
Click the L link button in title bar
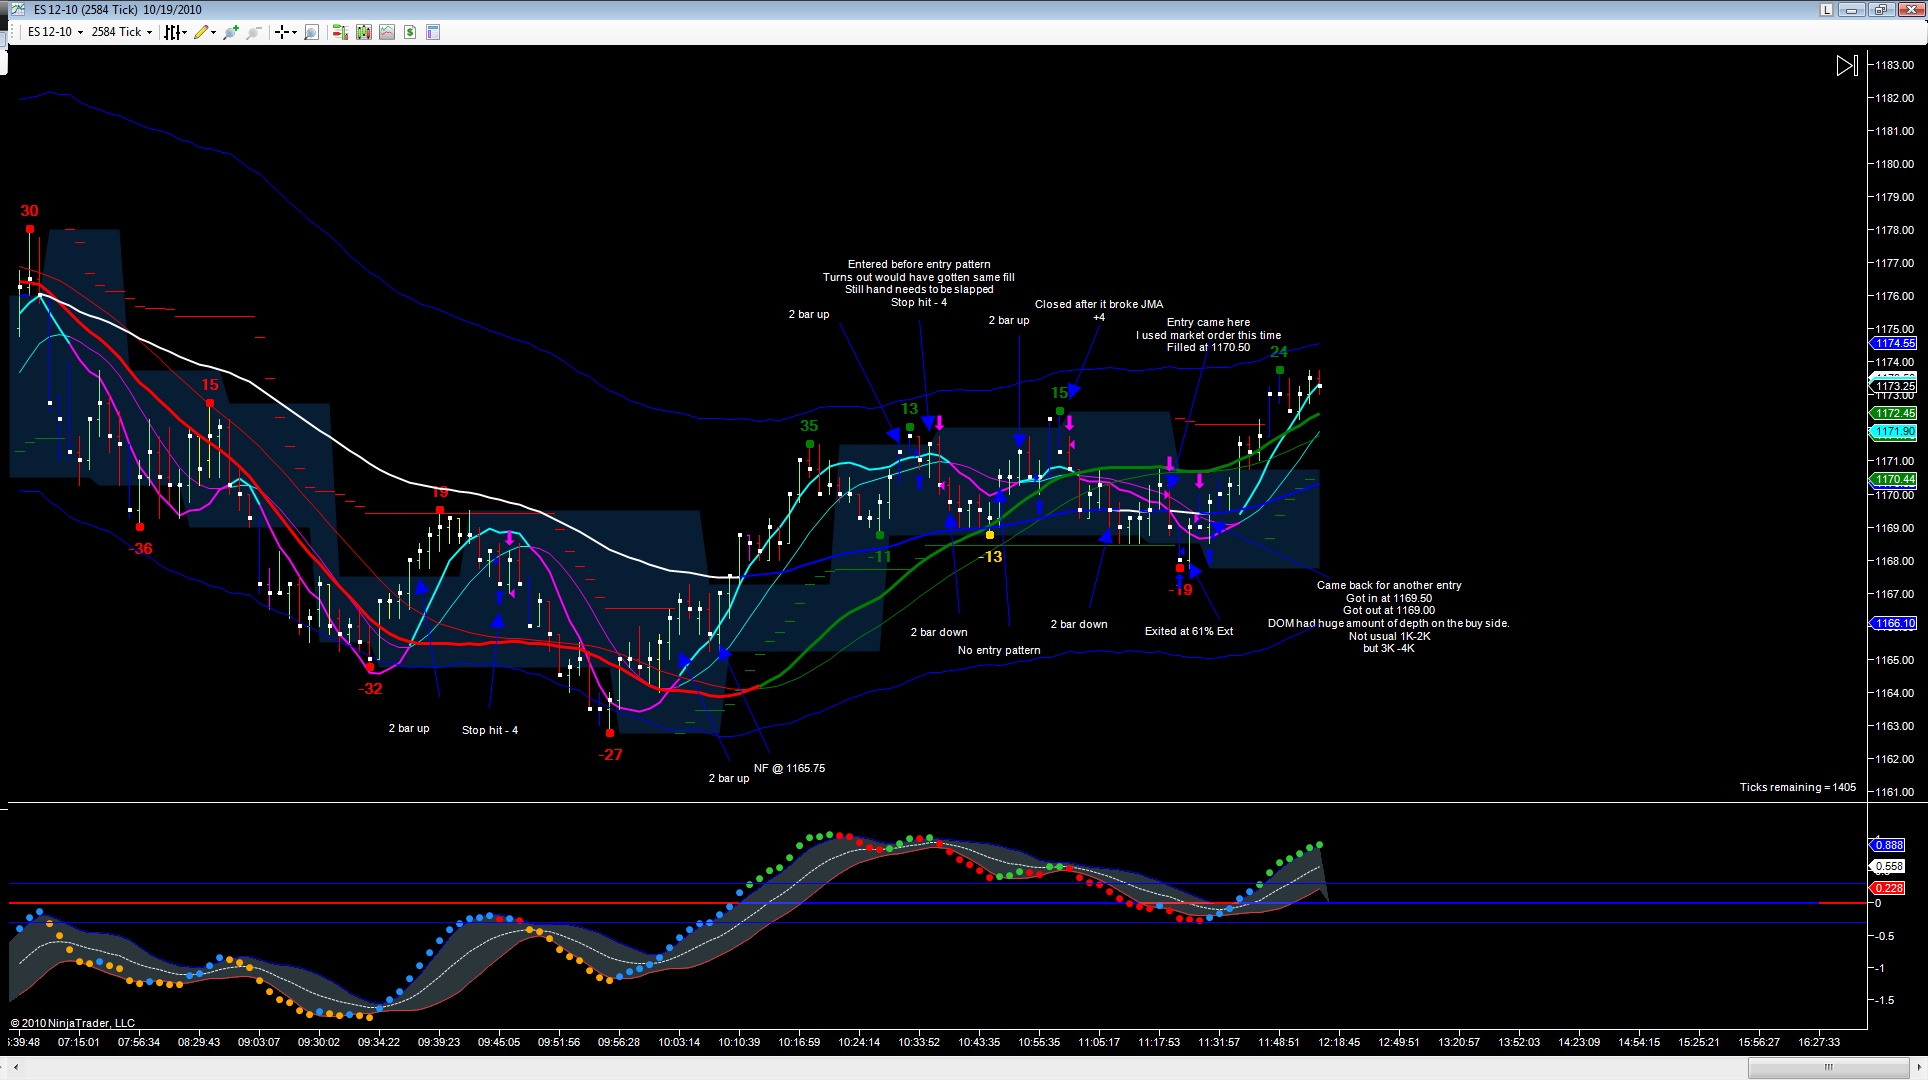tap(1826, 10)
